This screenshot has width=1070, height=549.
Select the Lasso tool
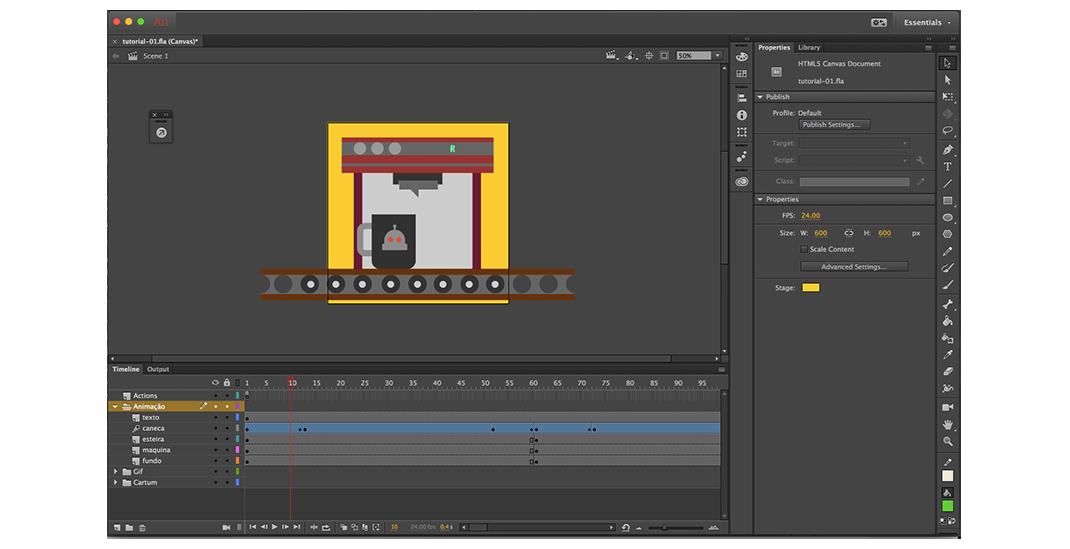(947, 130)
